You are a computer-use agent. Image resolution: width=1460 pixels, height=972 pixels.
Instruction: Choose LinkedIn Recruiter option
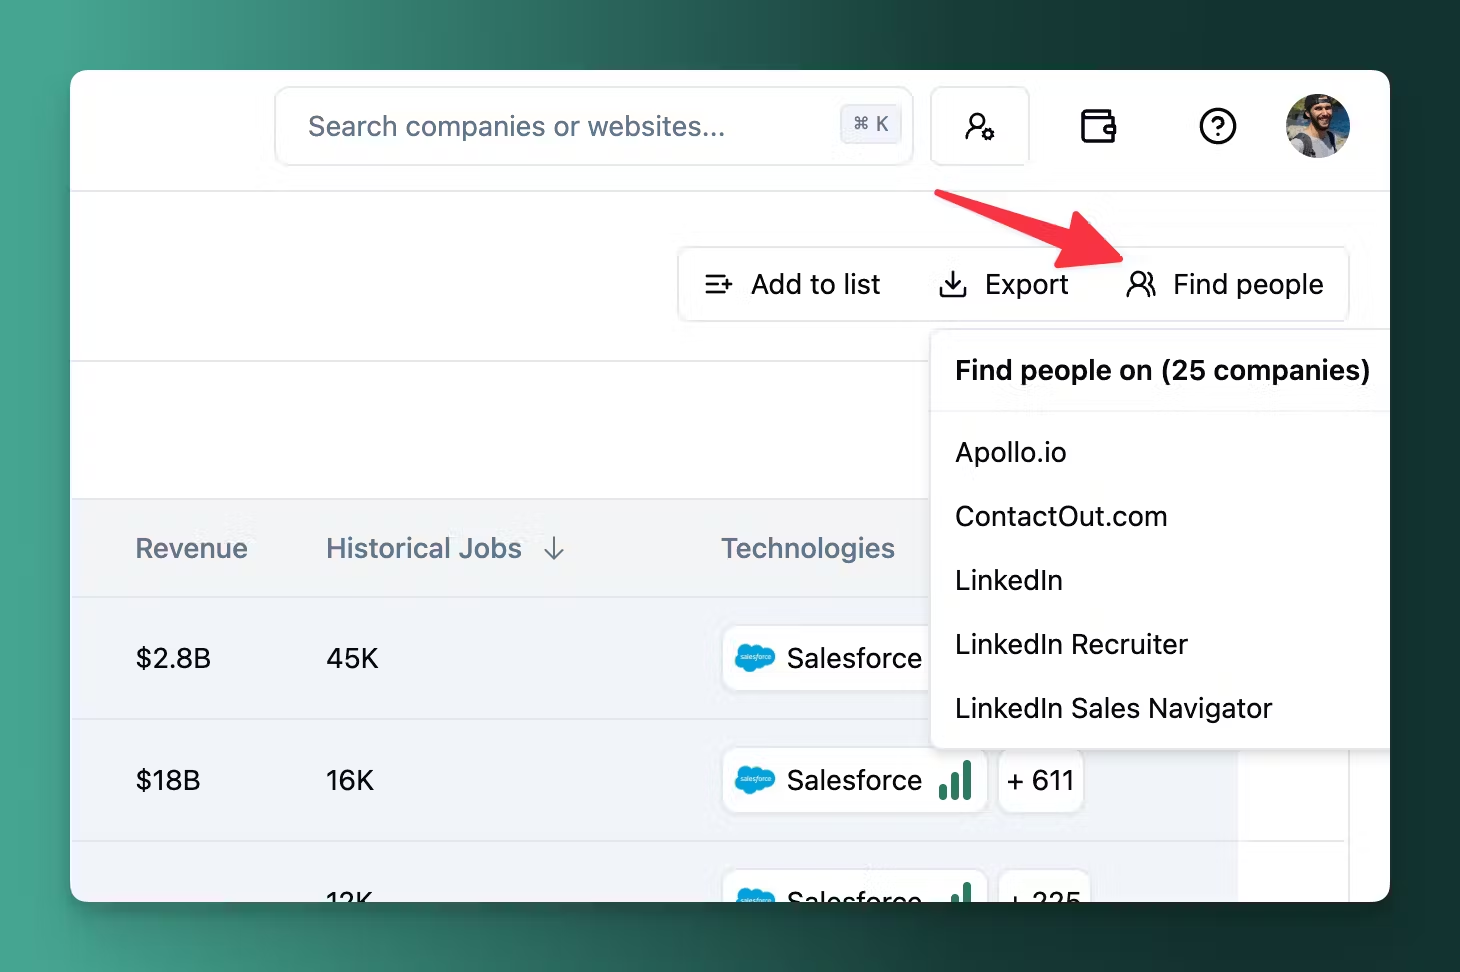click(x=1071, y=644)
